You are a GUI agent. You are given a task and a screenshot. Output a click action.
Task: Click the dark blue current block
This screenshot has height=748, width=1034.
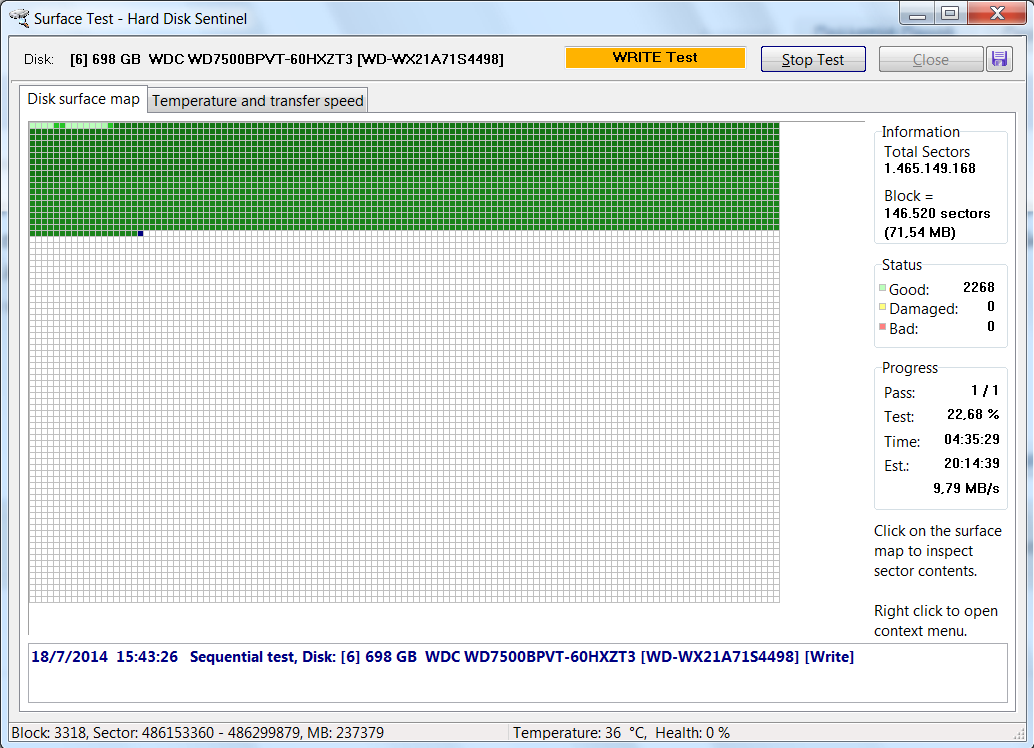point(140,234)
